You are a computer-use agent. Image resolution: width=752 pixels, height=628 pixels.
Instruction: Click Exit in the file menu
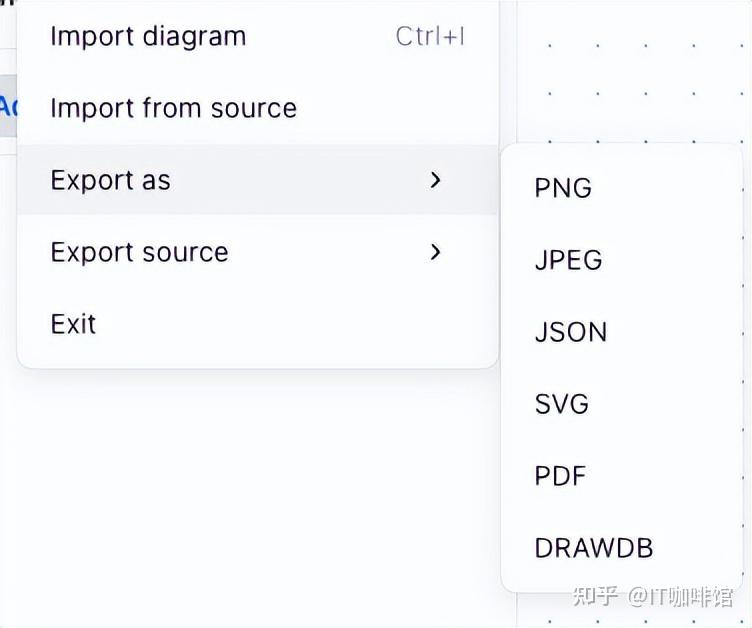coord(73,324)
